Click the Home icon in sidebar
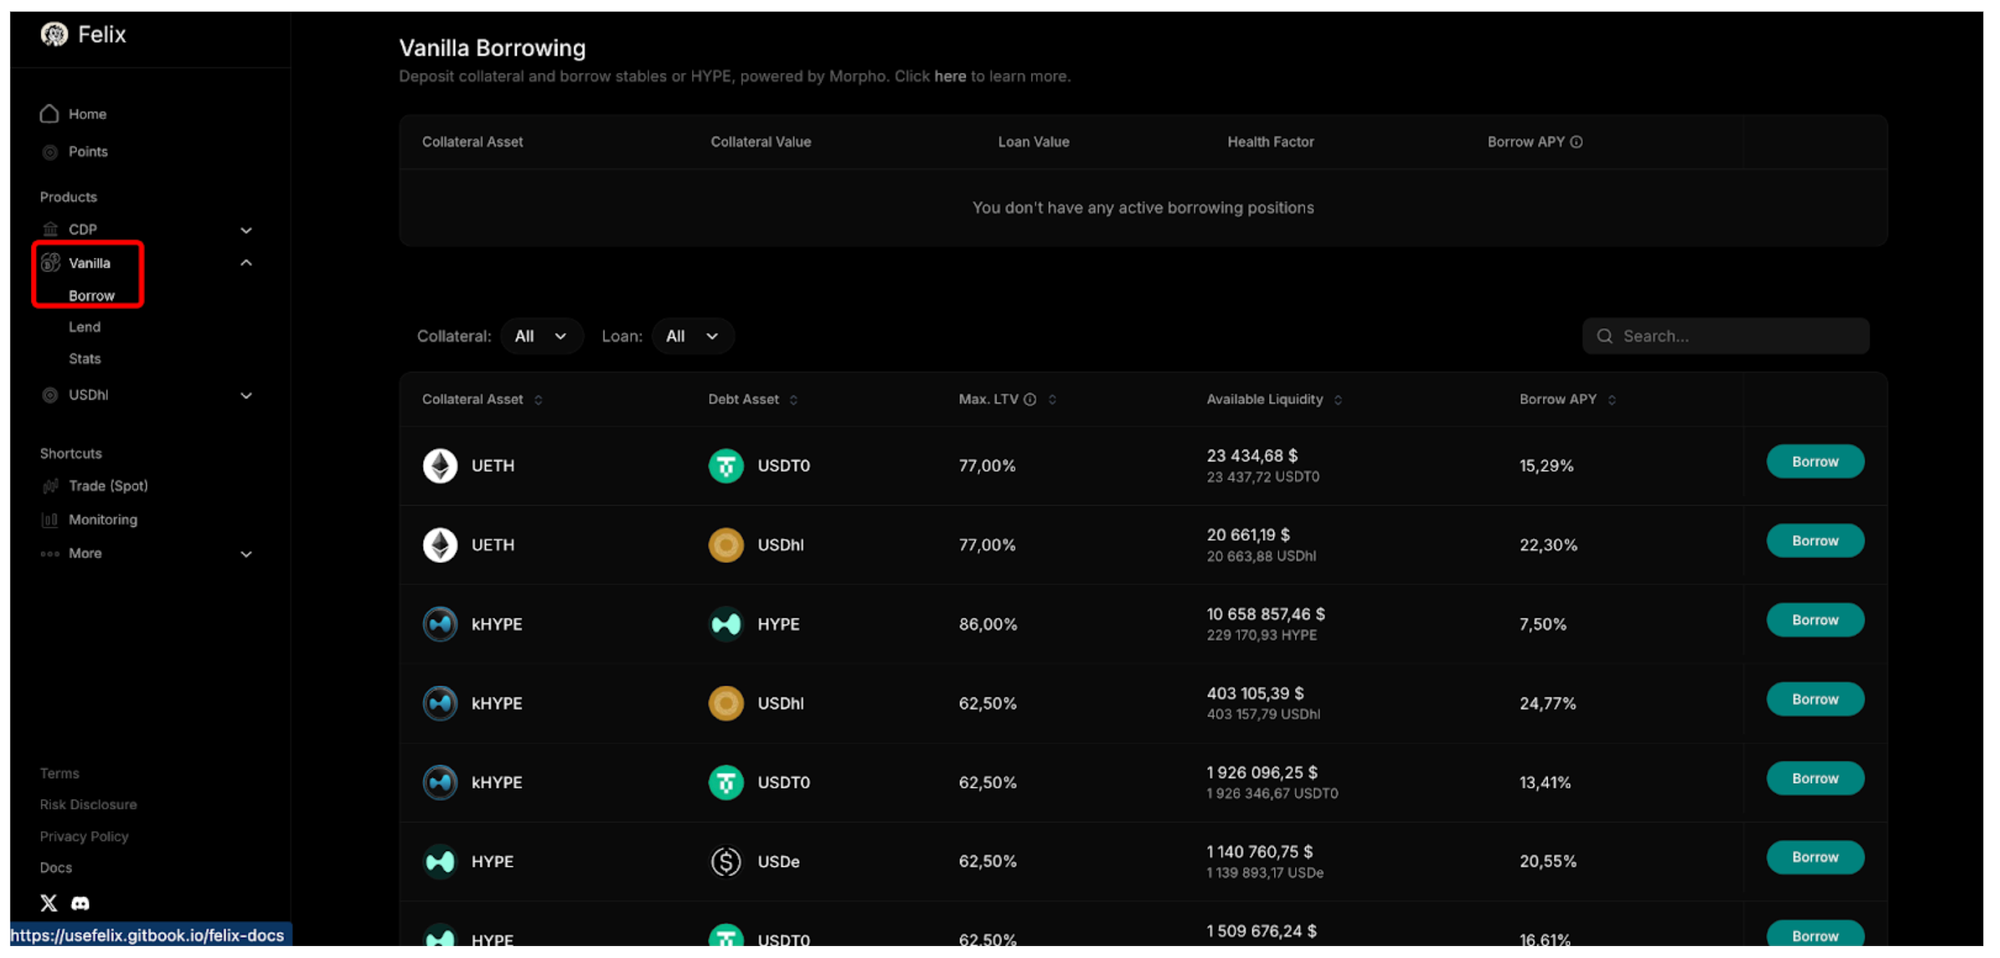2000x958 pixels. (x=49, y=114)
